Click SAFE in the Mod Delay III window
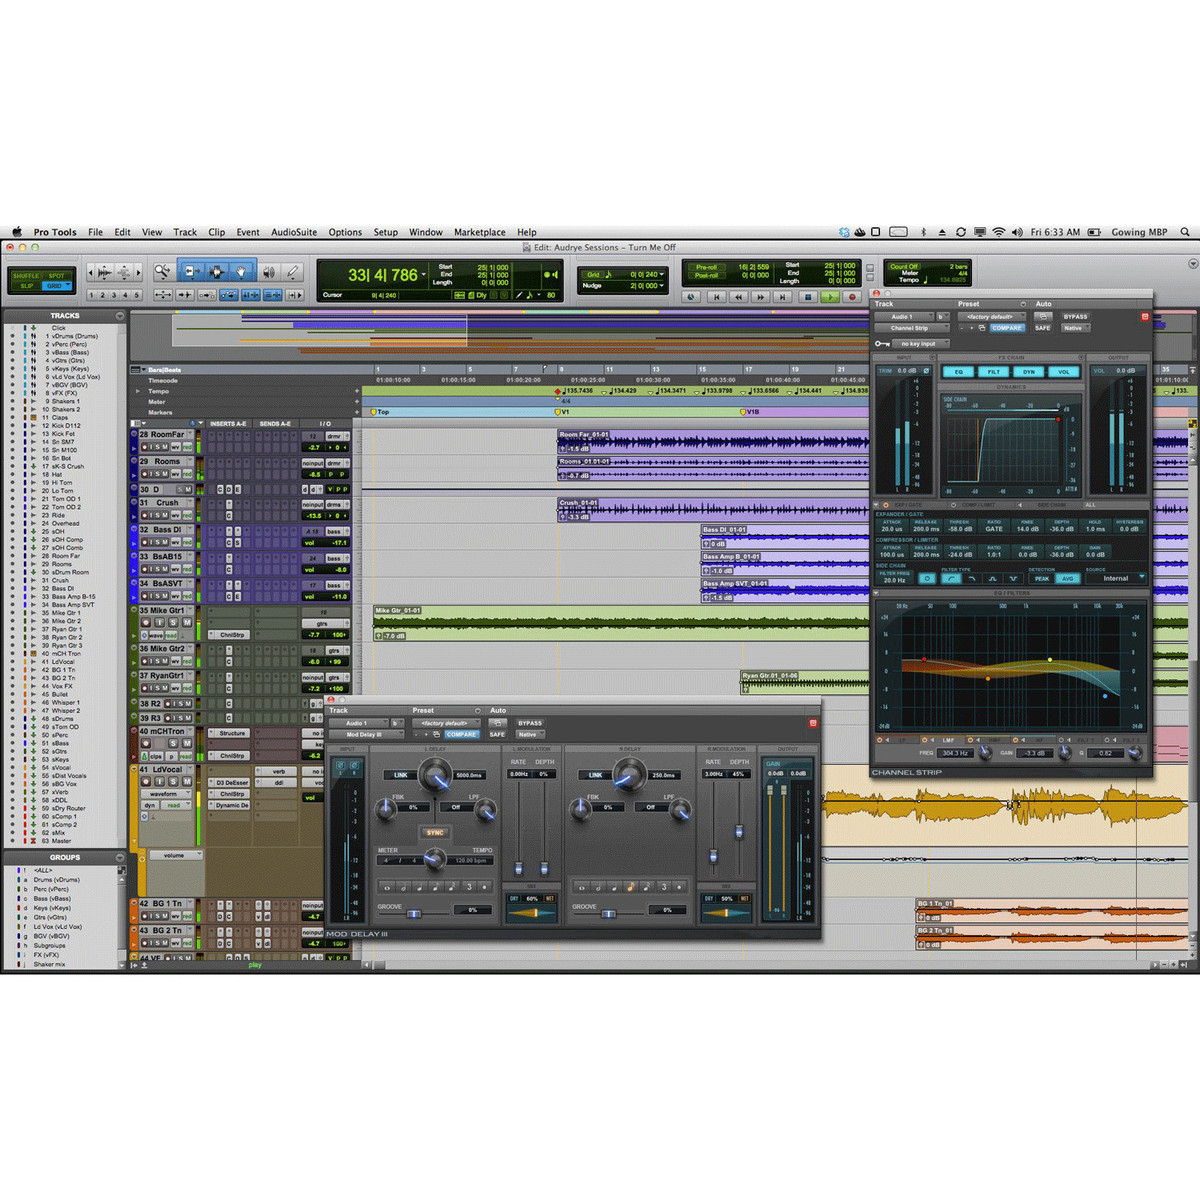1200x1200 pixels. pos(497,734)
